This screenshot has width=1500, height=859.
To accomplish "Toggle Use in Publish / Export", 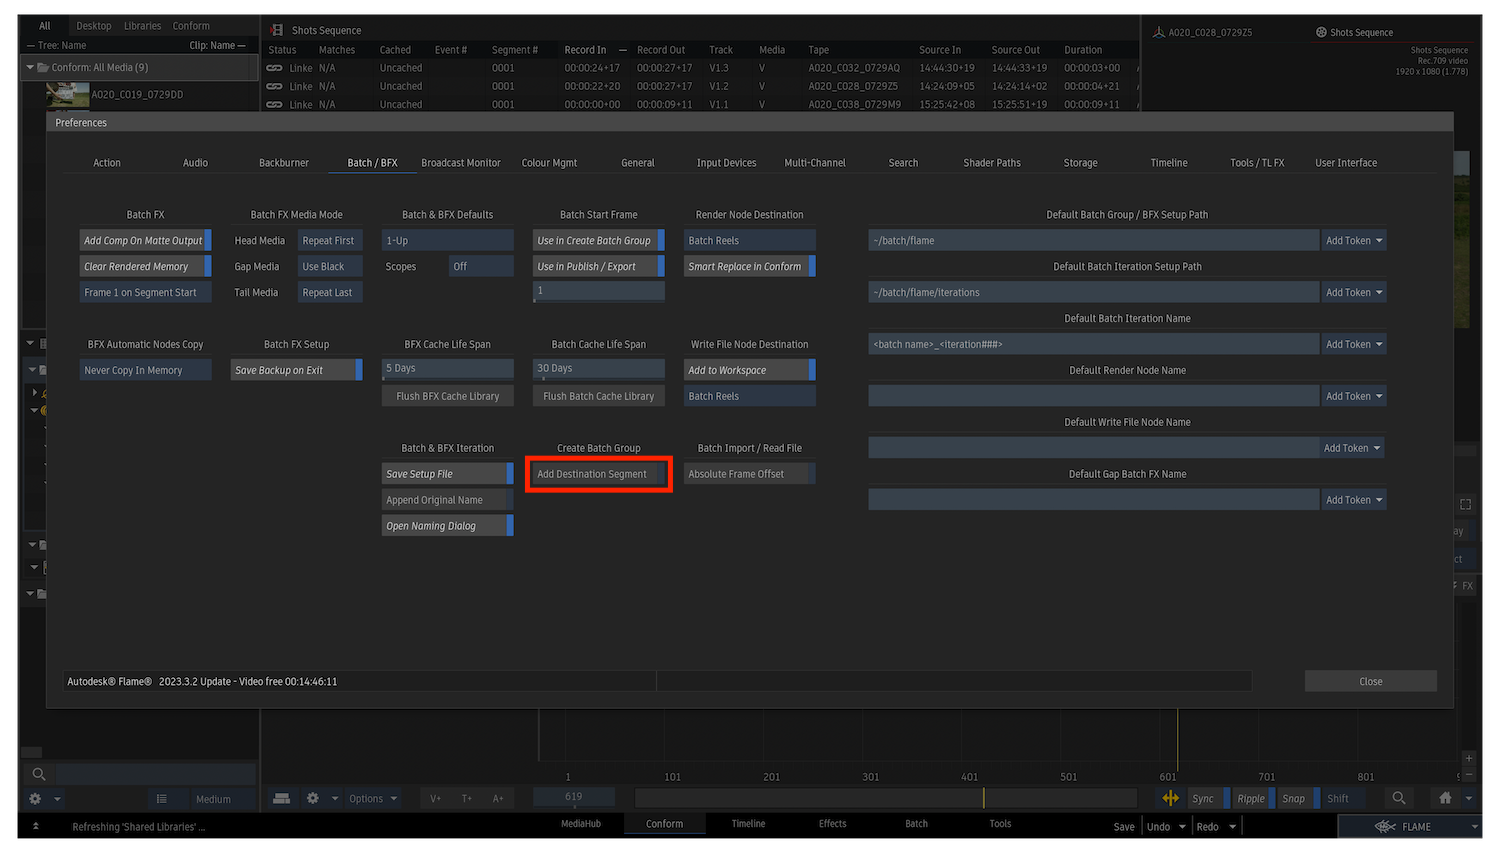I will pos(598,266).
